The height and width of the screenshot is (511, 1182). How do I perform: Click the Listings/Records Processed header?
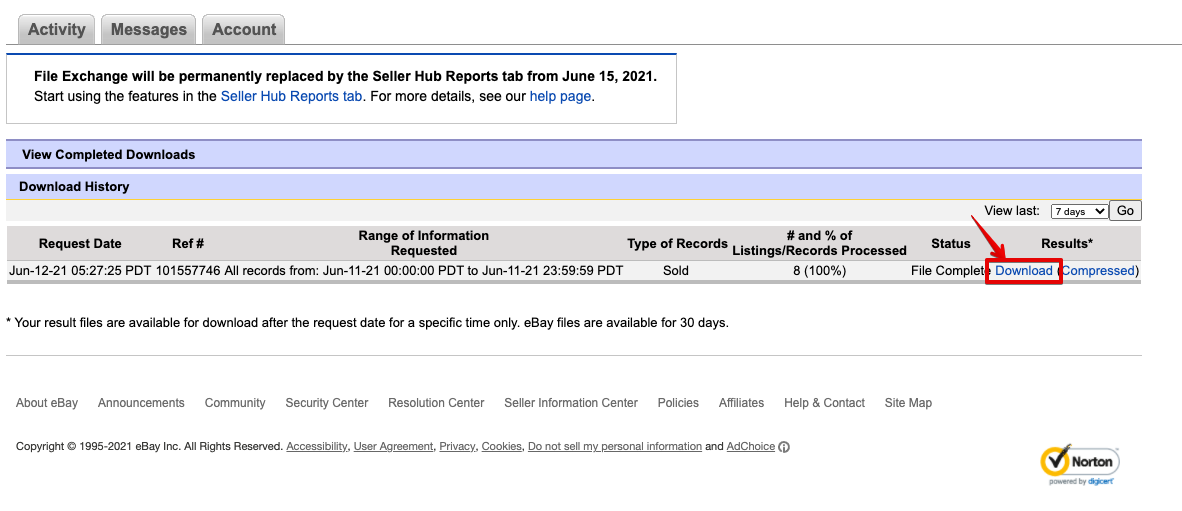click(x=819, y=243)
